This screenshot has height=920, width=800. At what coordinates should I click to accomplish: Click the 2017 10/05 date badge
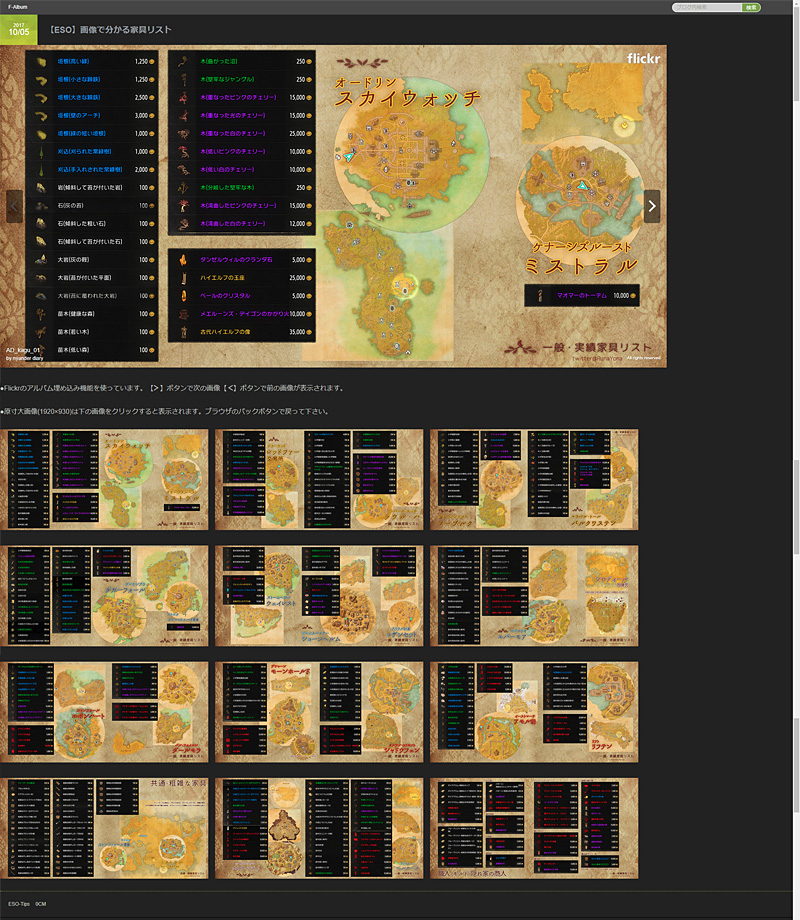click(19, 30)
